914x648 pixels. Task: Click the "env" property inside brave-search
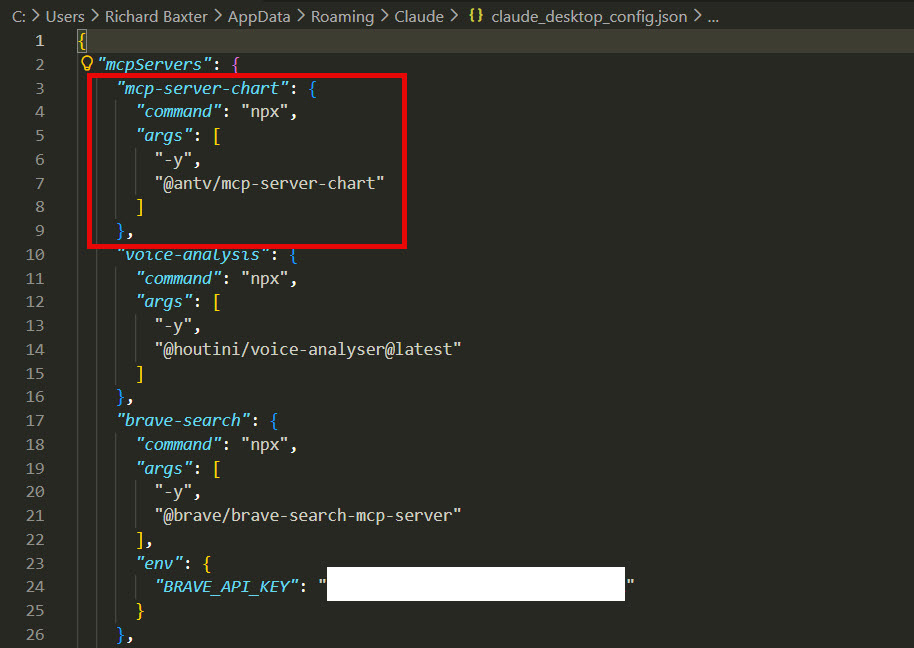tap(159, 562)
